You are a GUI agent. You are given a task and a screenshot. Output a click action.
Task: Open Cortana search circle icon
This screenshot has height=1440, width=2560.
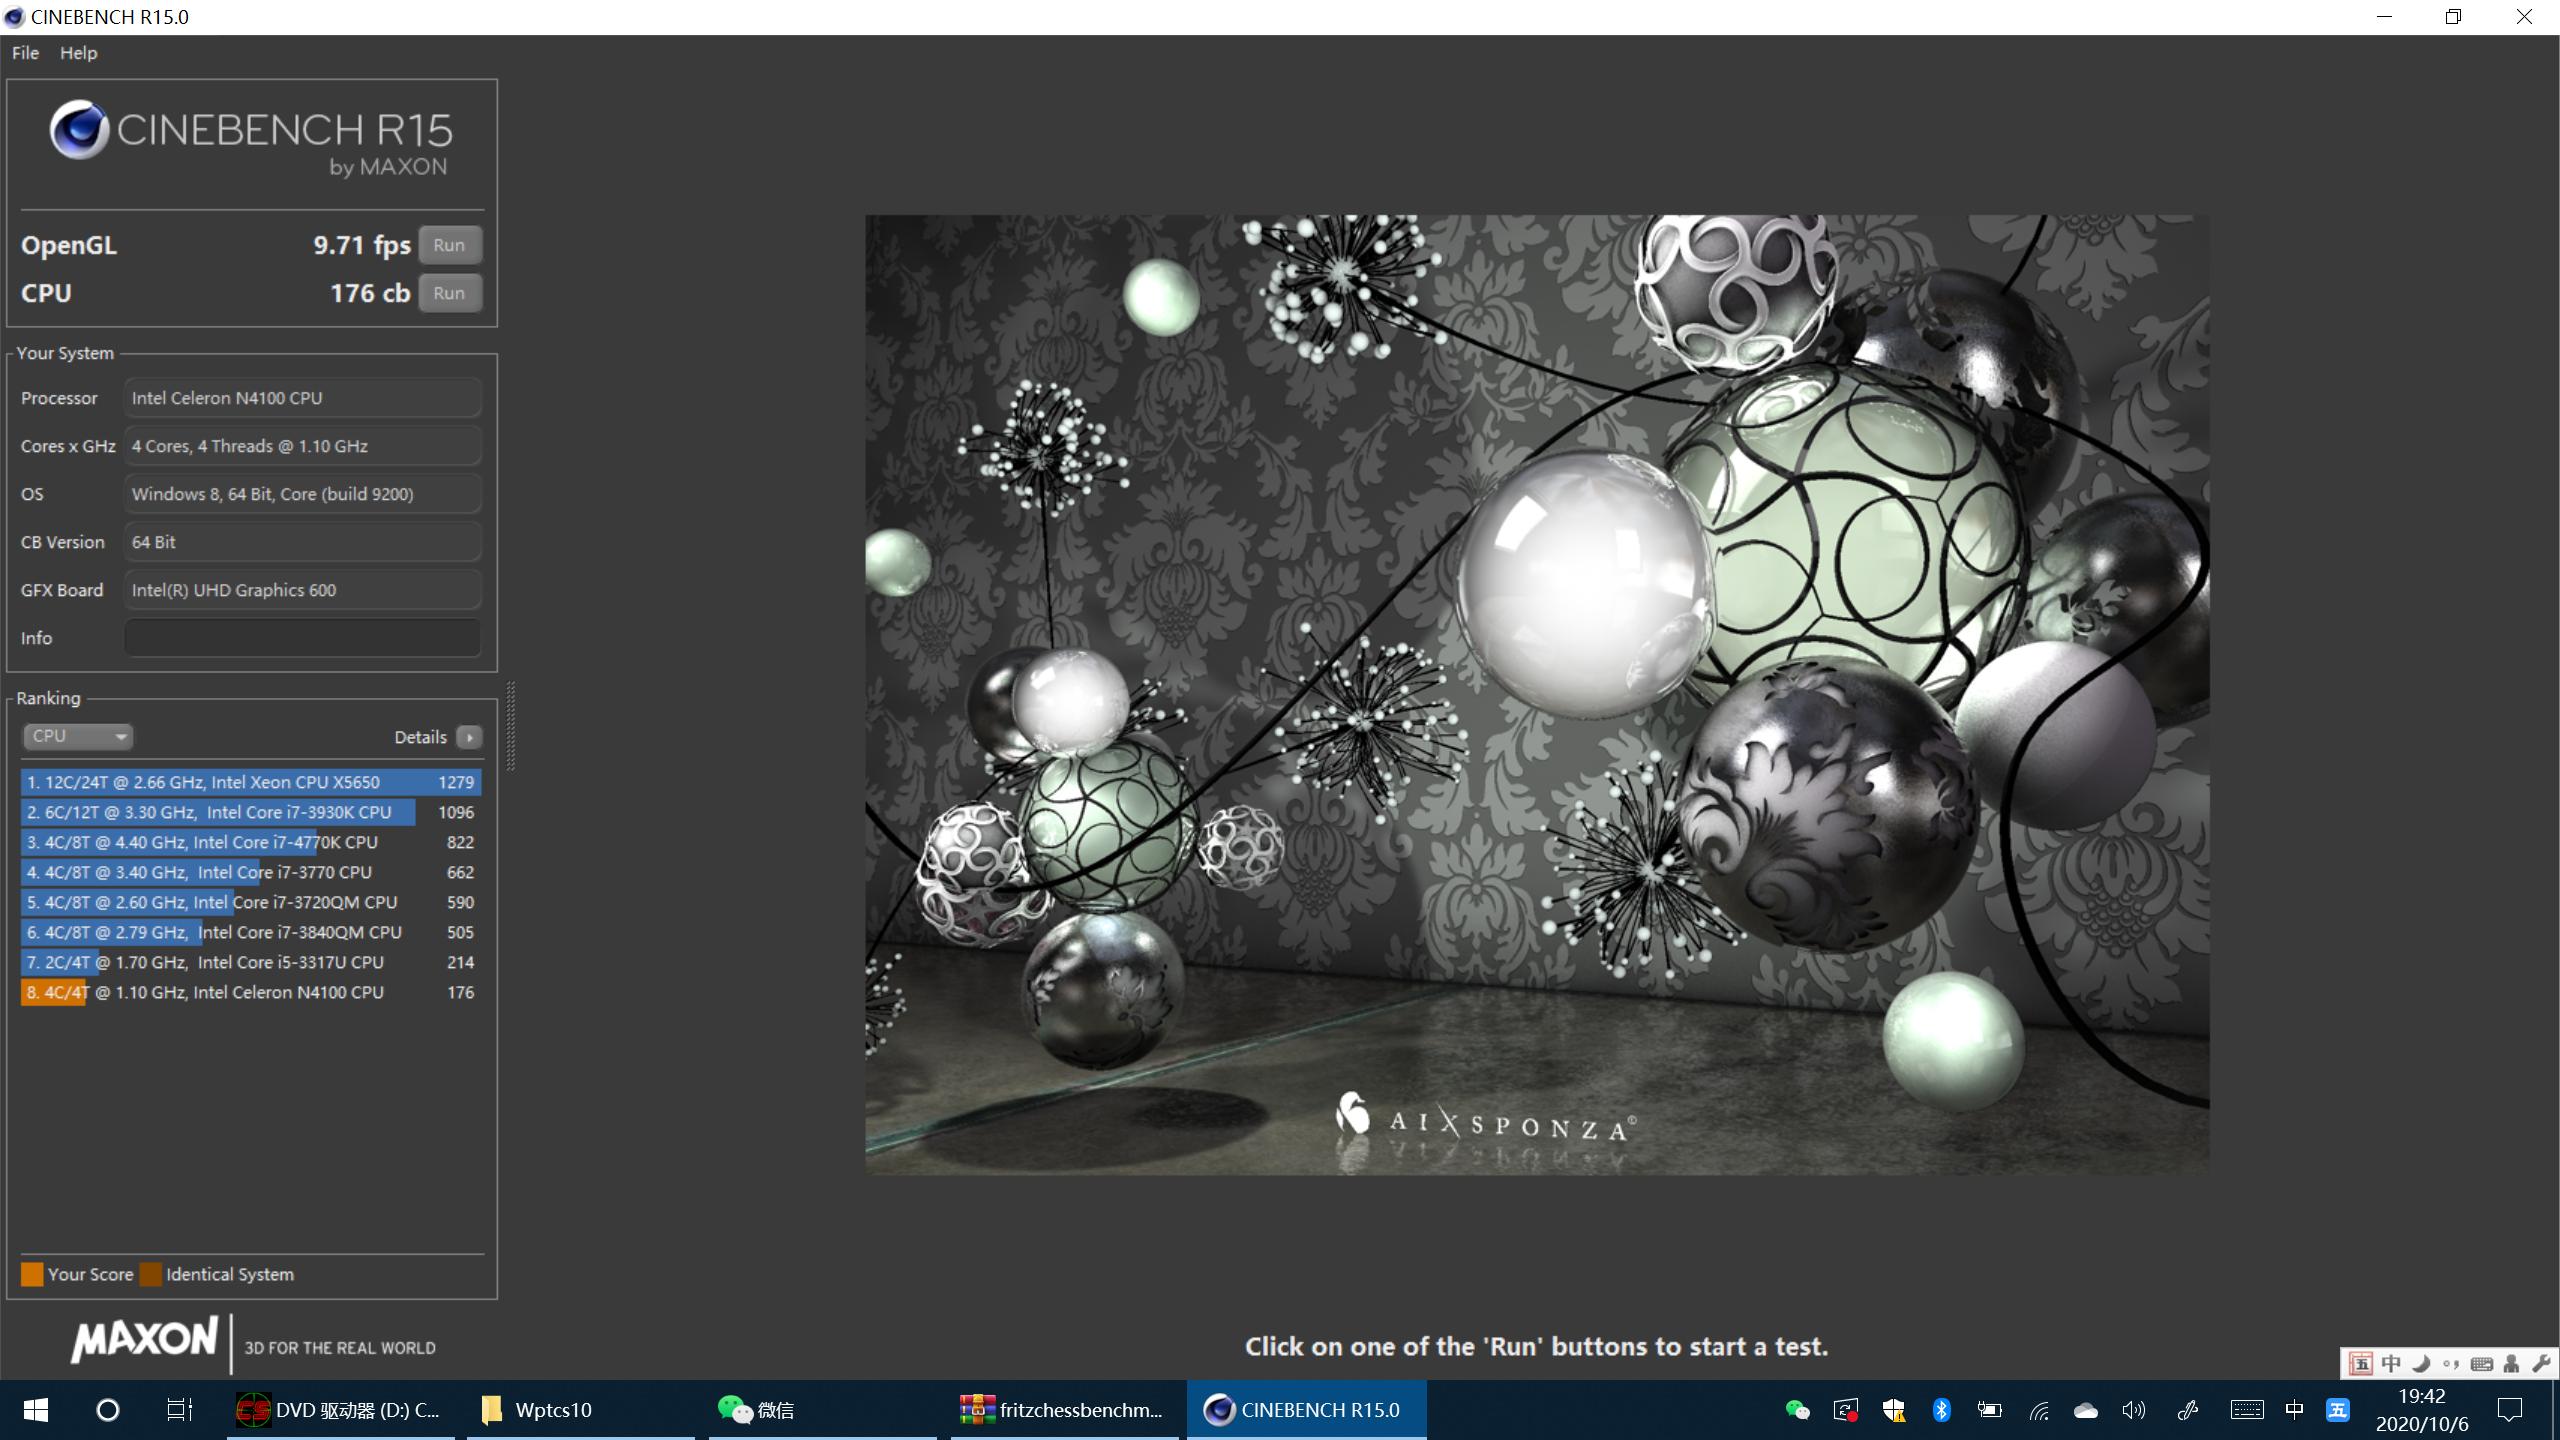tap(107, 1410)
